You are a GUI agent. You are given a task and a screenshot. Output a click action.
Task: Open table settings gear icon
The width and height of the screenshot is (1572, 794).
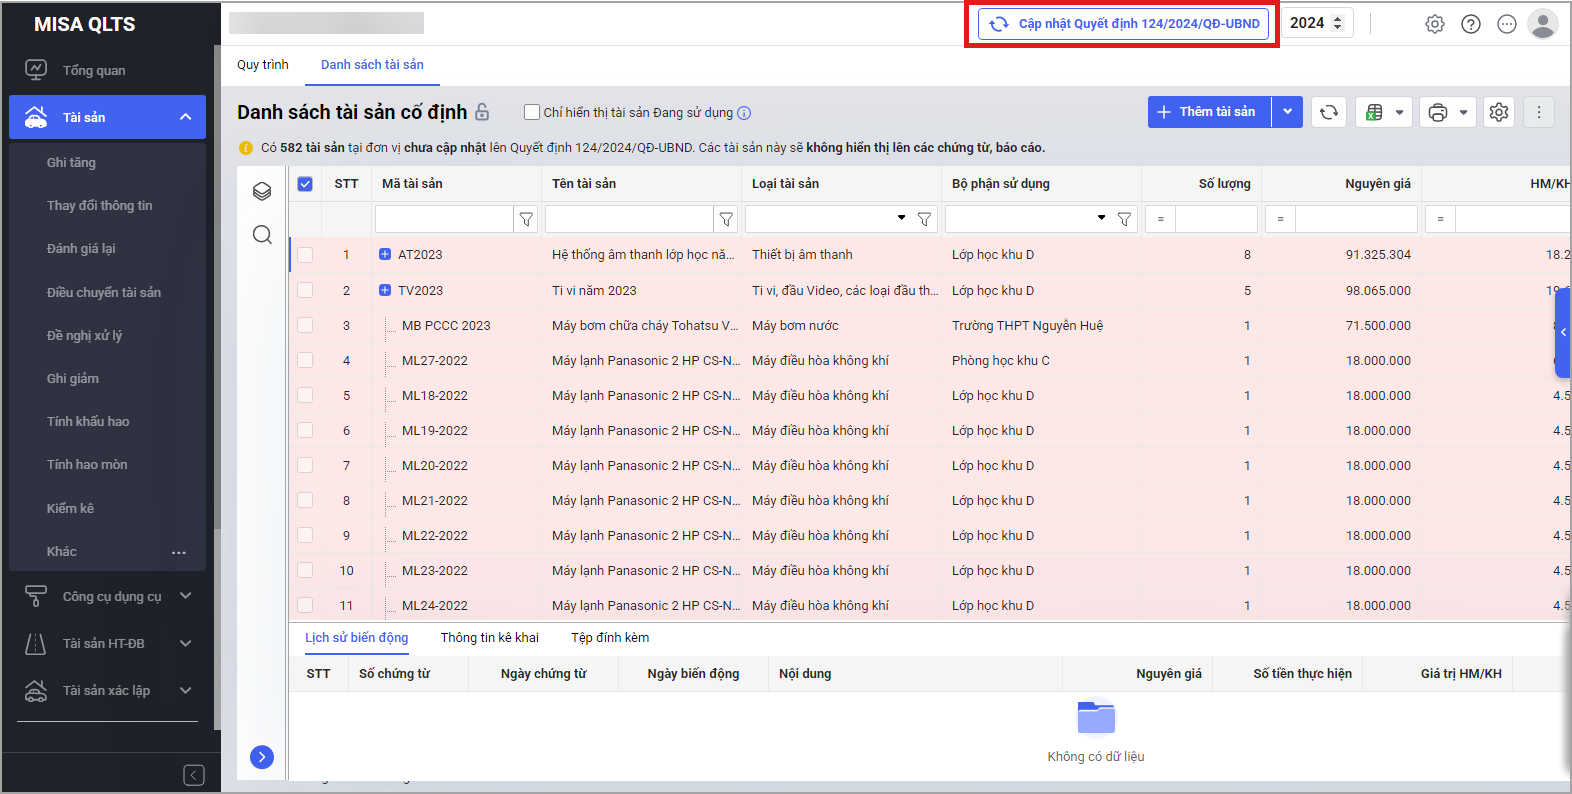[x=1498, y=112]
